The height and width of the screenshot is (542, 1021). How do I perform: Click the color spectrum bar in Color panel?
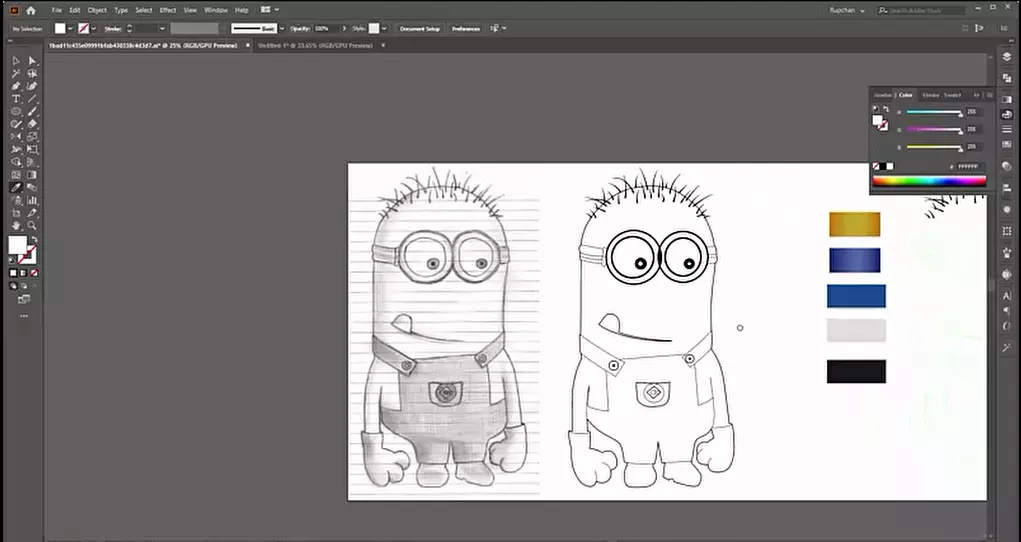point(929,181)
